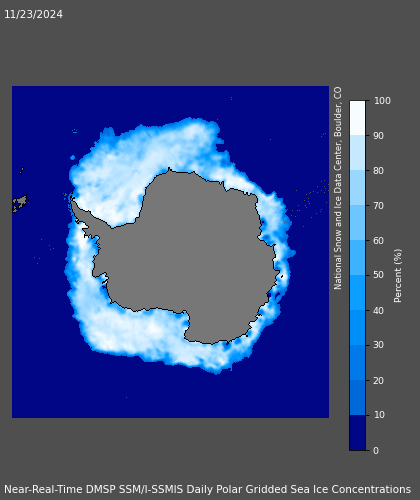Screen dimensions: 420x500
Task: Click the gray Antarctica continent center
Action: pos(193,253)
